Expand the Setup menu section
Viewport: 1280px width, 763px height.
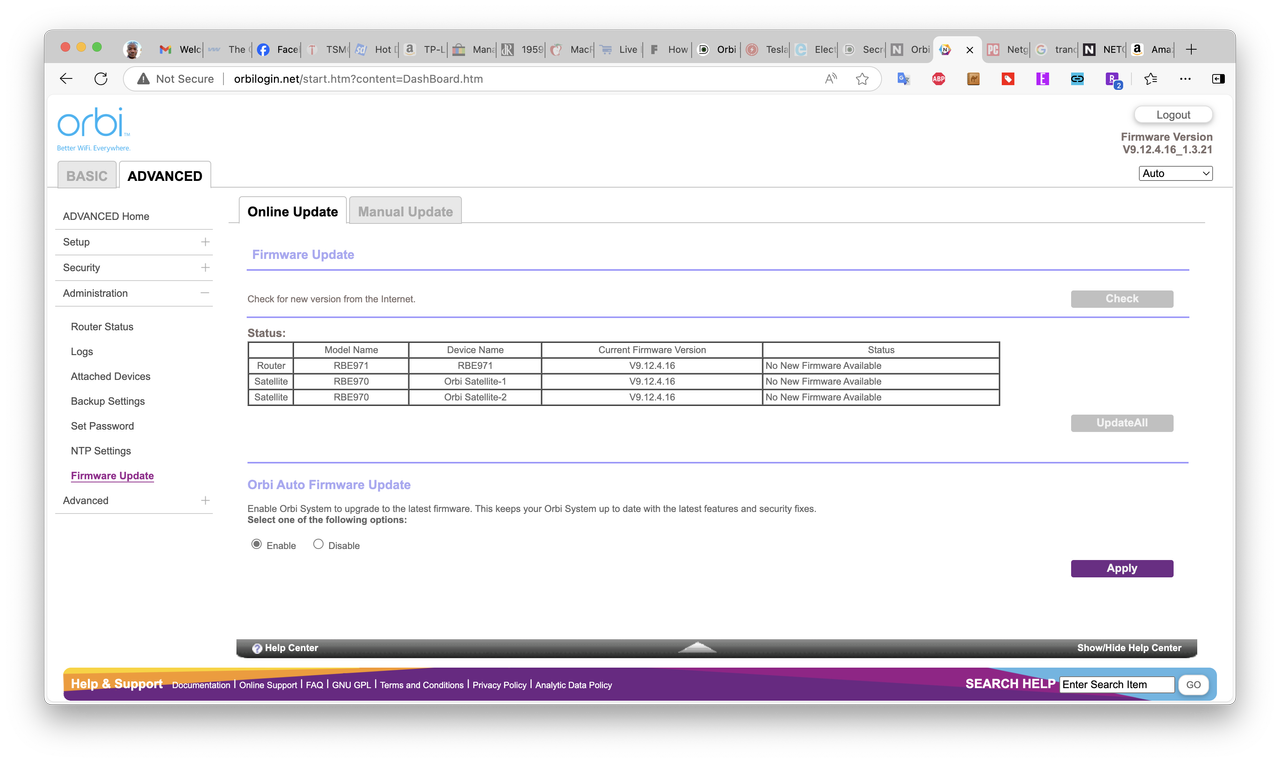pos(205,242)
